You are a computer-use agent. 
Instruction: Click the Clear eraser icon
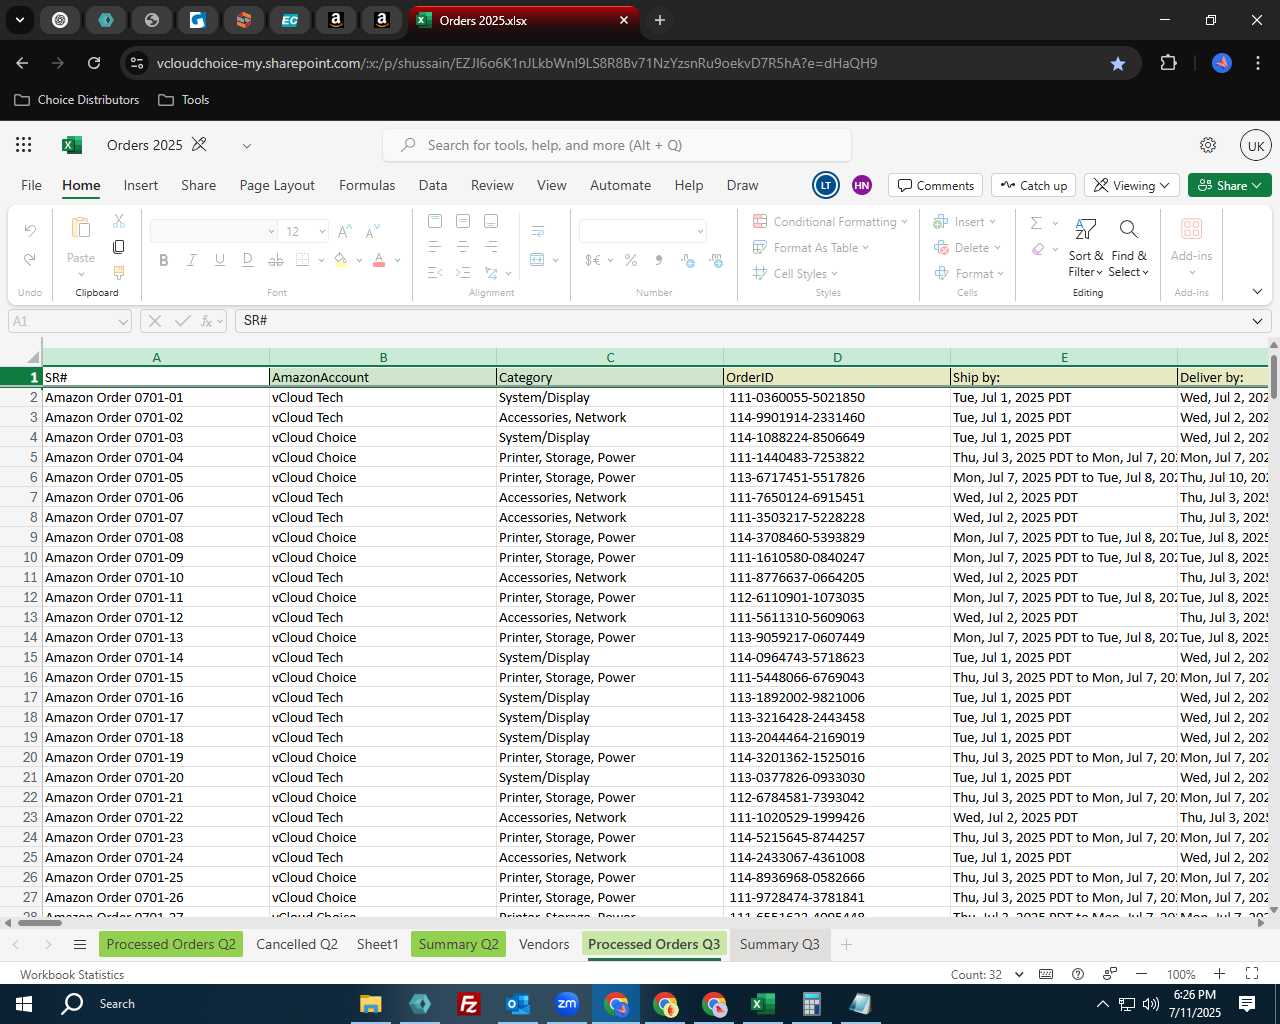(x=1038, y=248)
